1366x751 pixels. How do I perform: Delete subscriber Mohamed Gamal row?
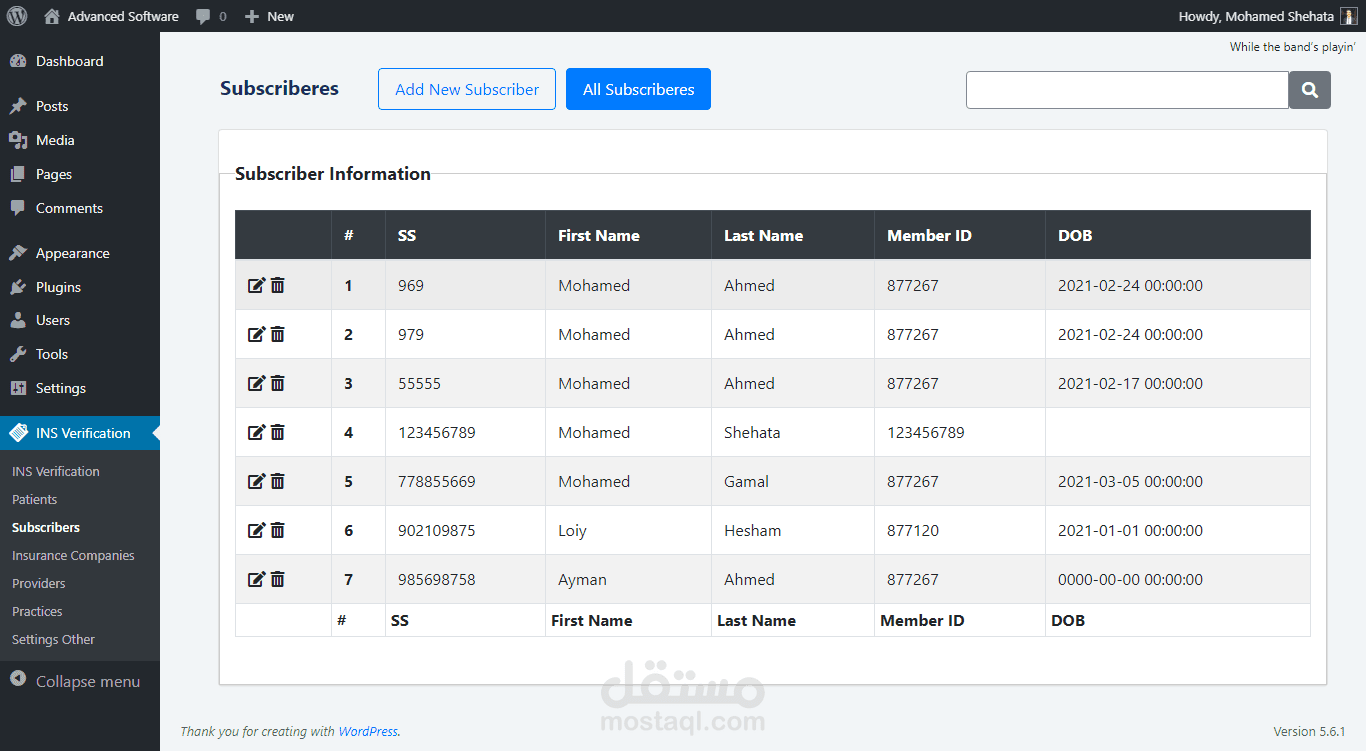click(x=278, y=481)
